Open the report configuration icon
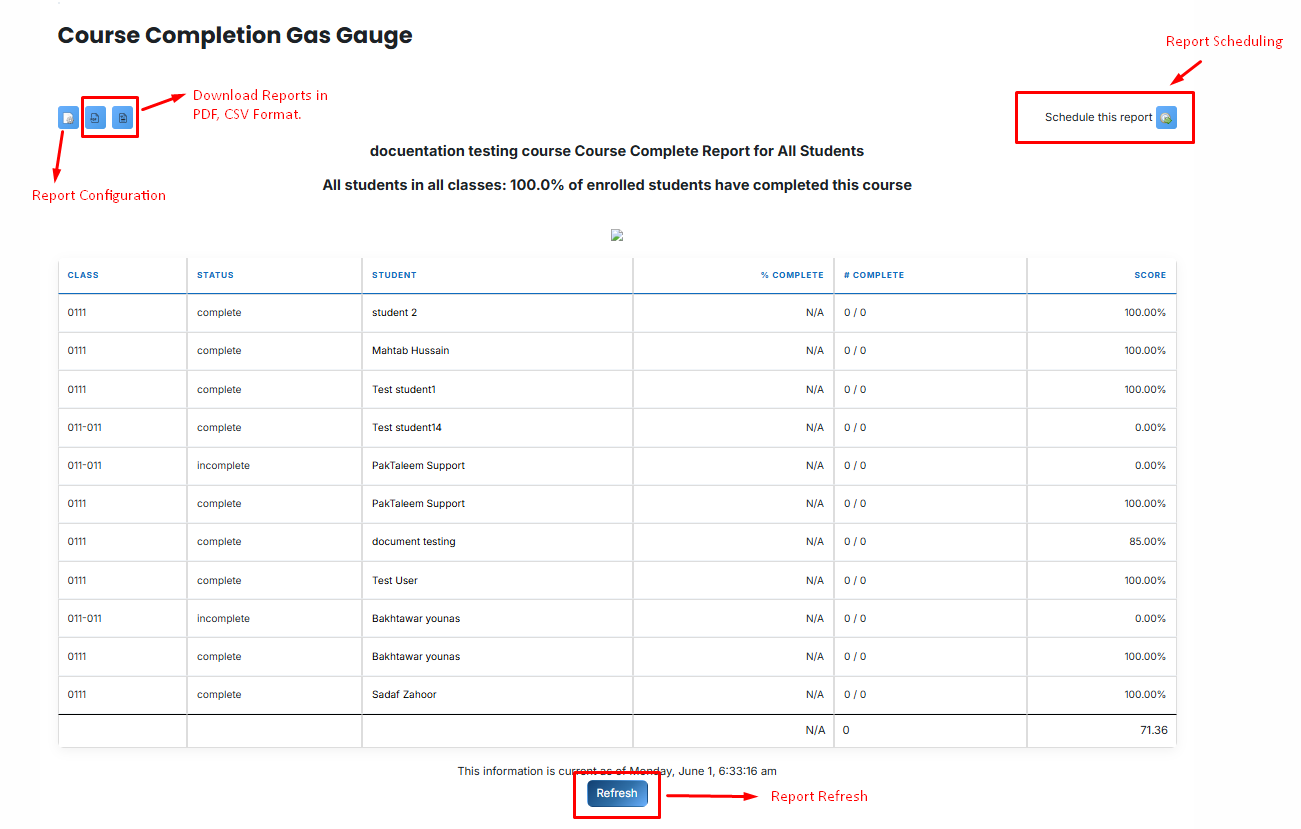This screenshot has height=829, width=1301. (68, 117)
